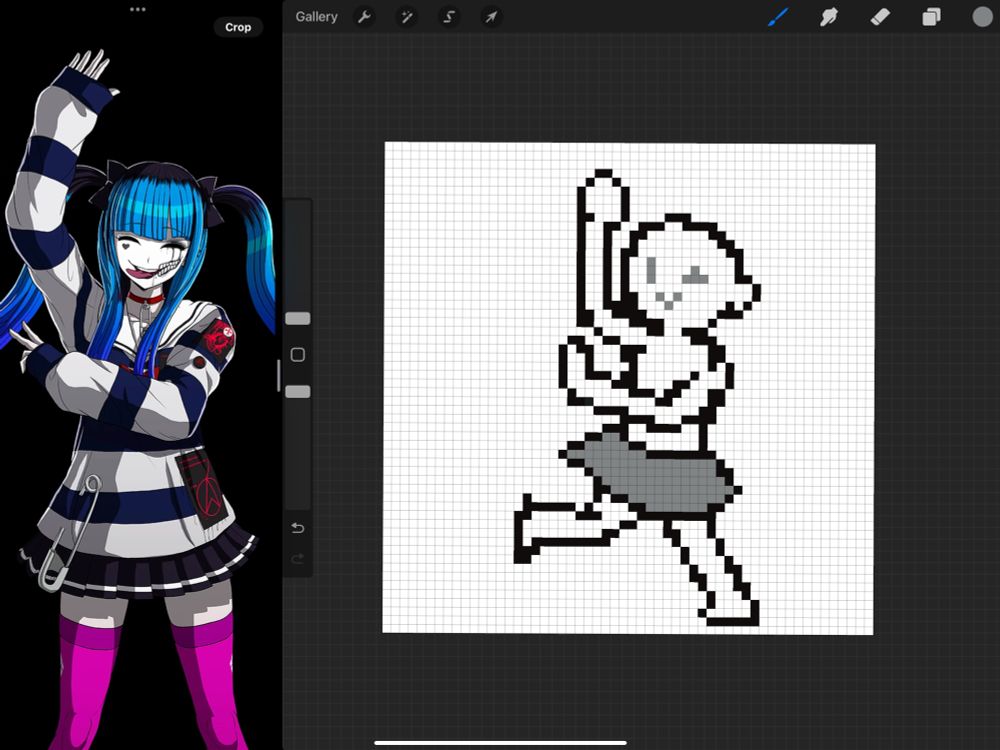Tap the pixel art canvas
The image size is (1000, 750).
click(629, 388)
